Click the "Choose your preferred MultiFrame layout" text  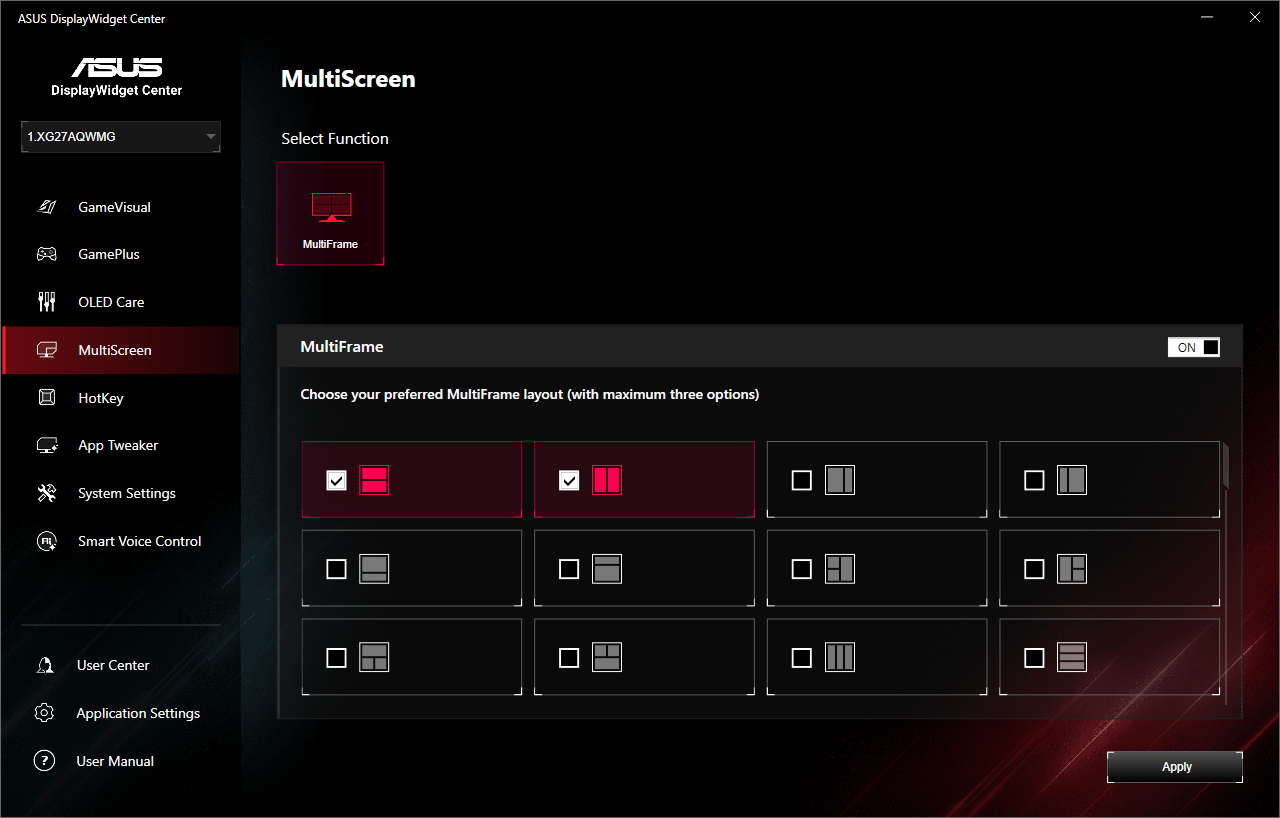pyautogui.click(x=530, y=395)
